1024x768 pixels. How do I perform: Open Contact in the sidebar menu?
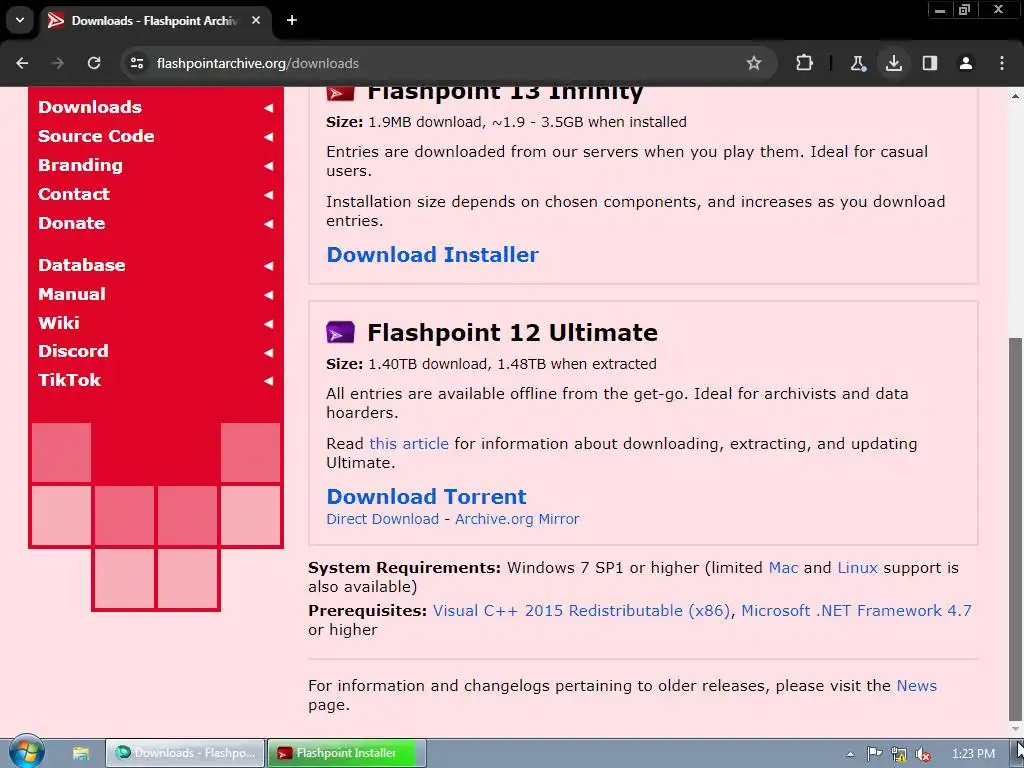pyautogui.click(x=74, y=194)
